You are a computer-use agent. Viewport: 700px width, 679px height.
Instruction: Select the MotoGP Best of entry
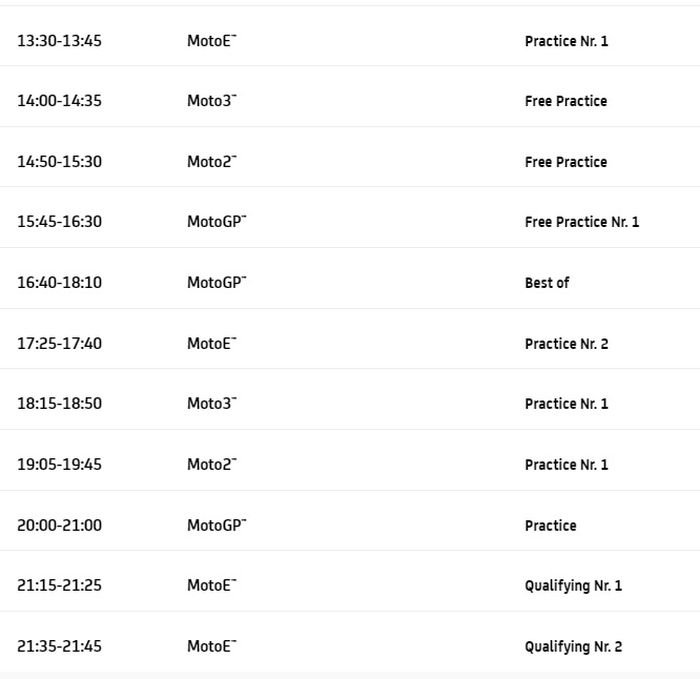(x=546, y=283)
